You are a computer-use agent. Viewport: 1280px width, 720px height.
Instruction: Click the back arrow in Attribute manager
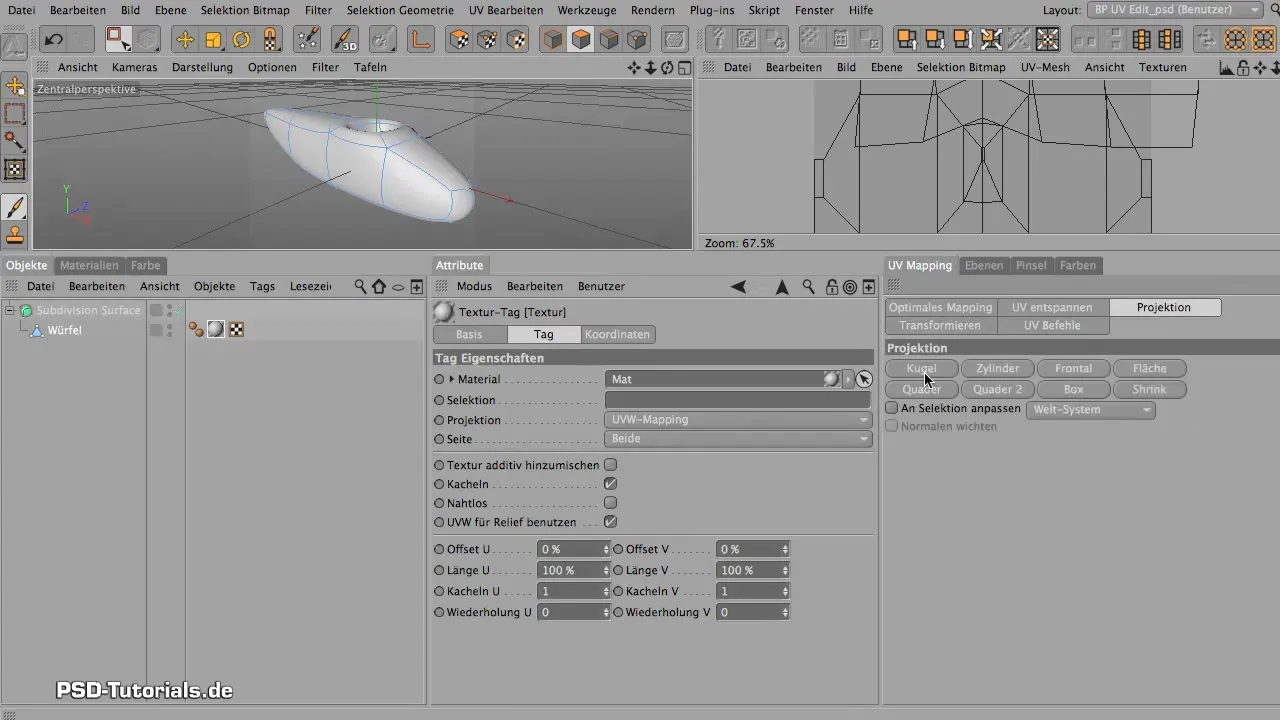(738, 287)
